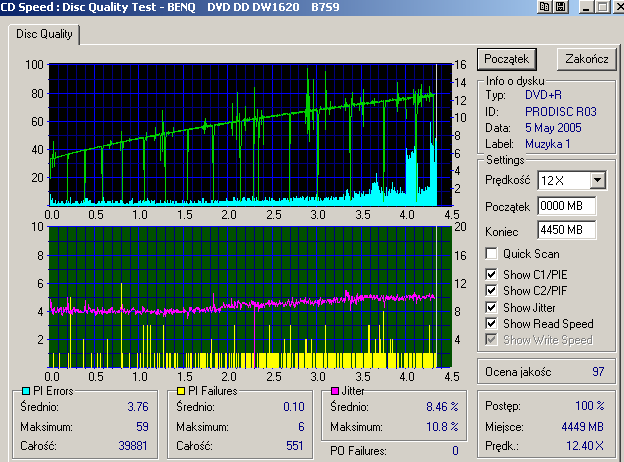Click the copy-to-clipboard title bar icon
This screenshot has width=624, height=462.
544,7
